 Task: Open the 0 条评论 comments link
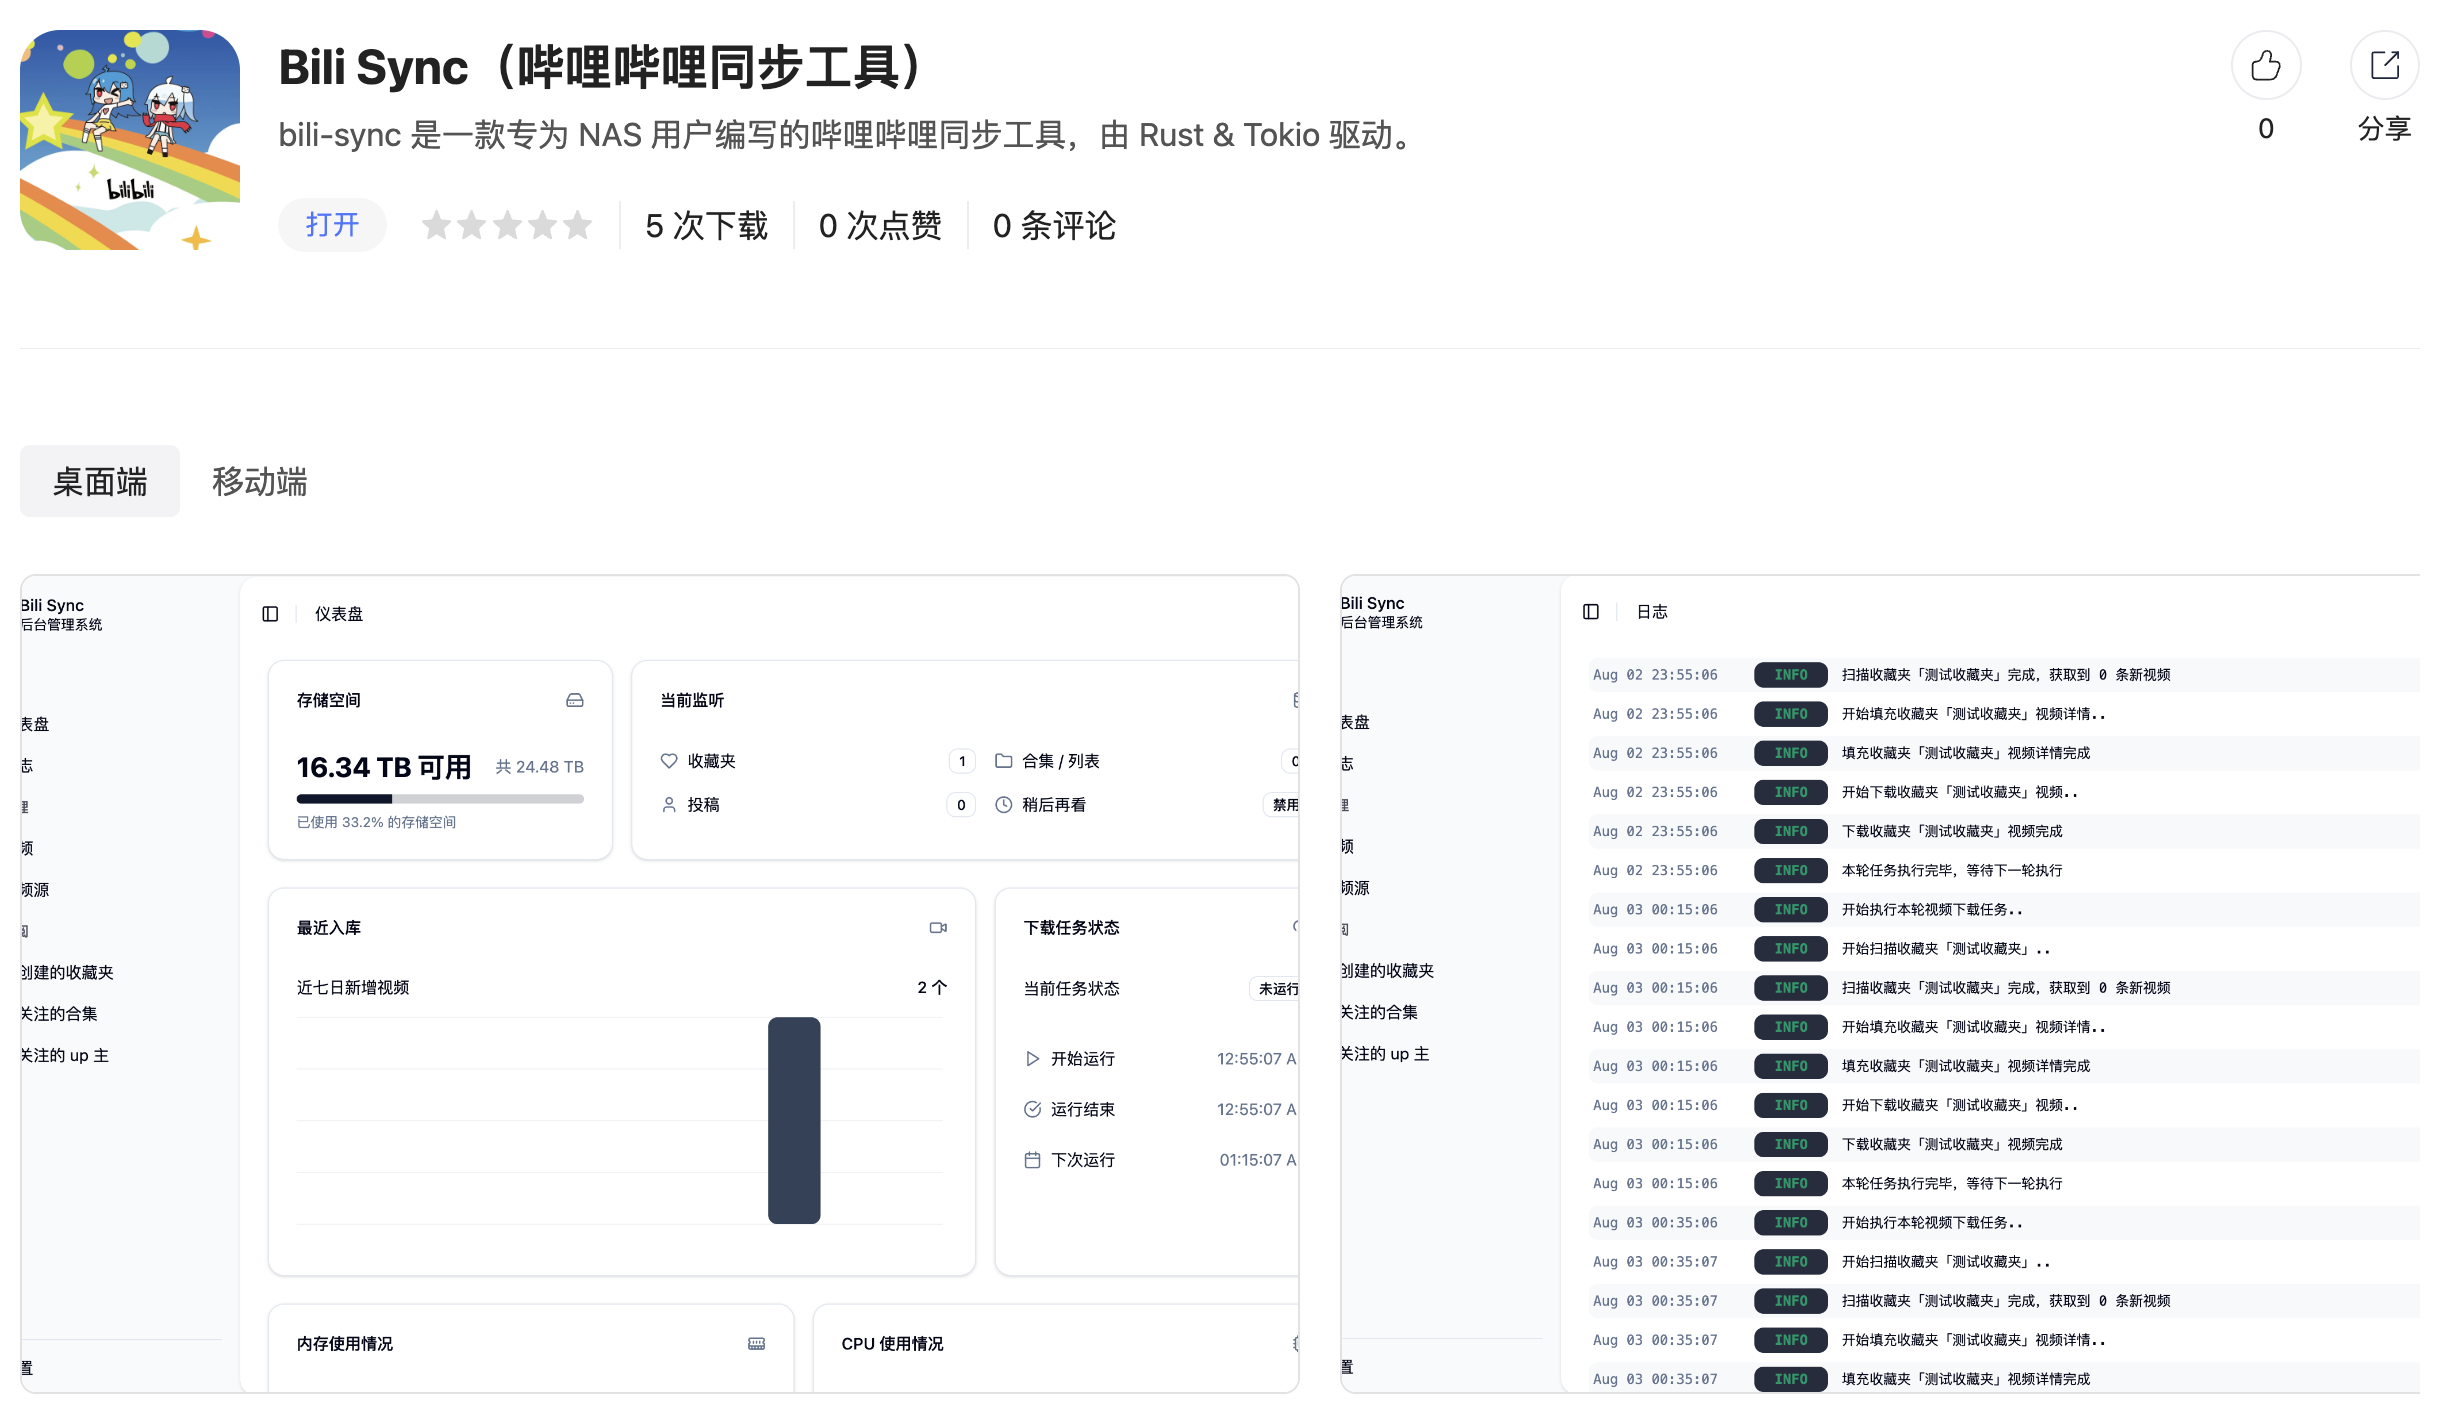(1054, 226)
